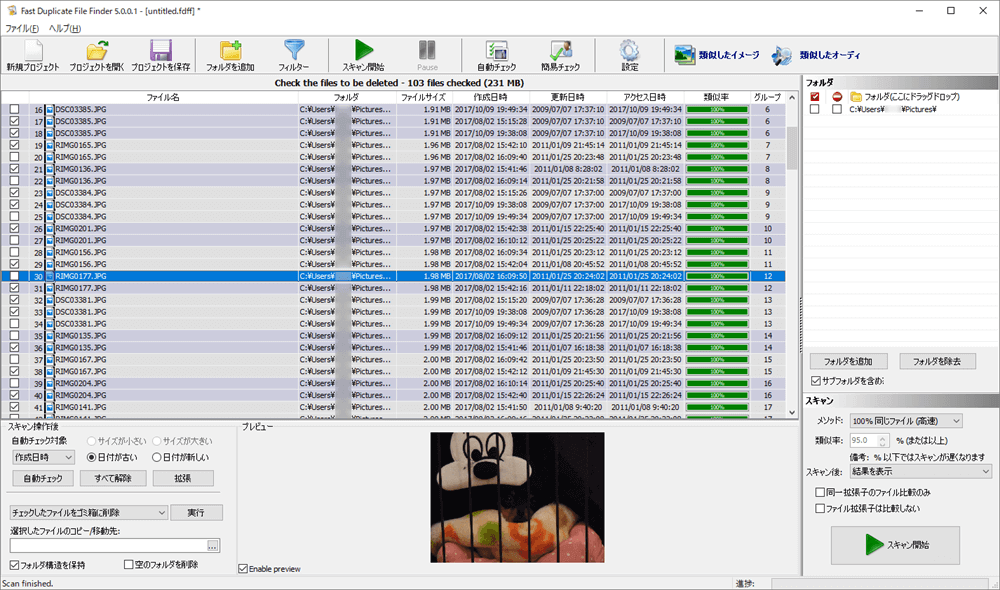Select the 日付が新しい radio button
1000x590 pixels.
(x=156, y=457)
